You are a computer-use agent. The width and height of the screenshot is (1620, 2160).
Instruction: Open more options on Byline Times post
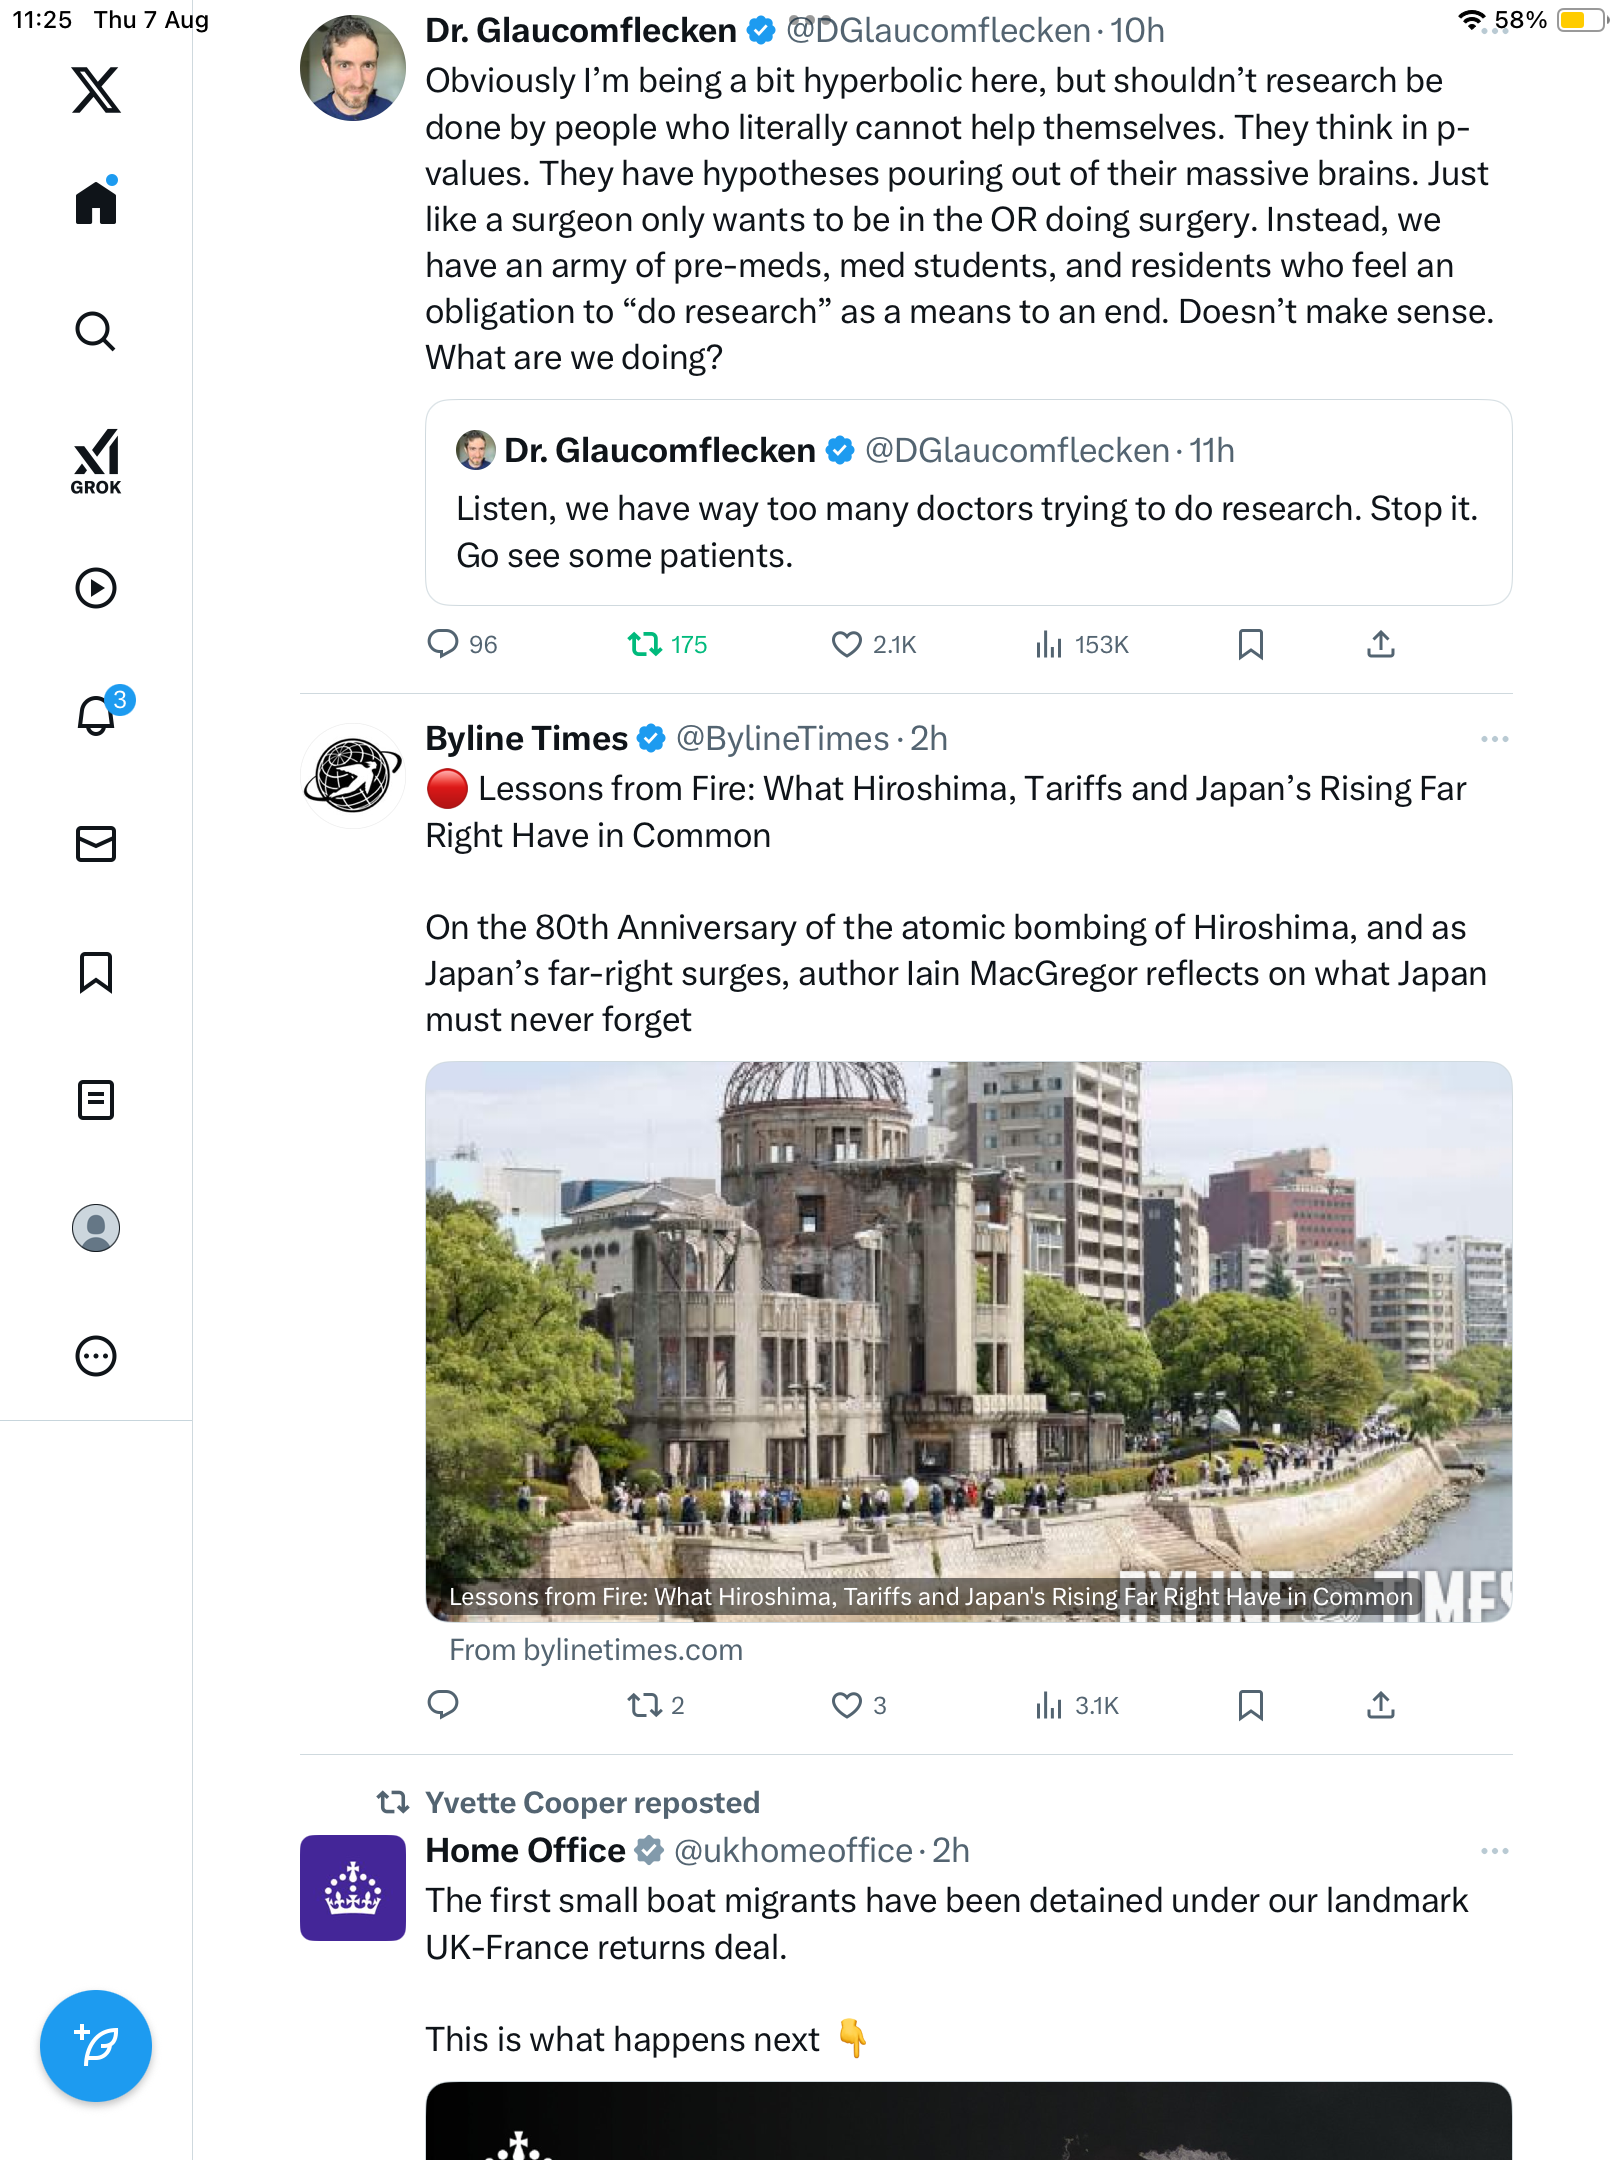tap(1494, 739)
